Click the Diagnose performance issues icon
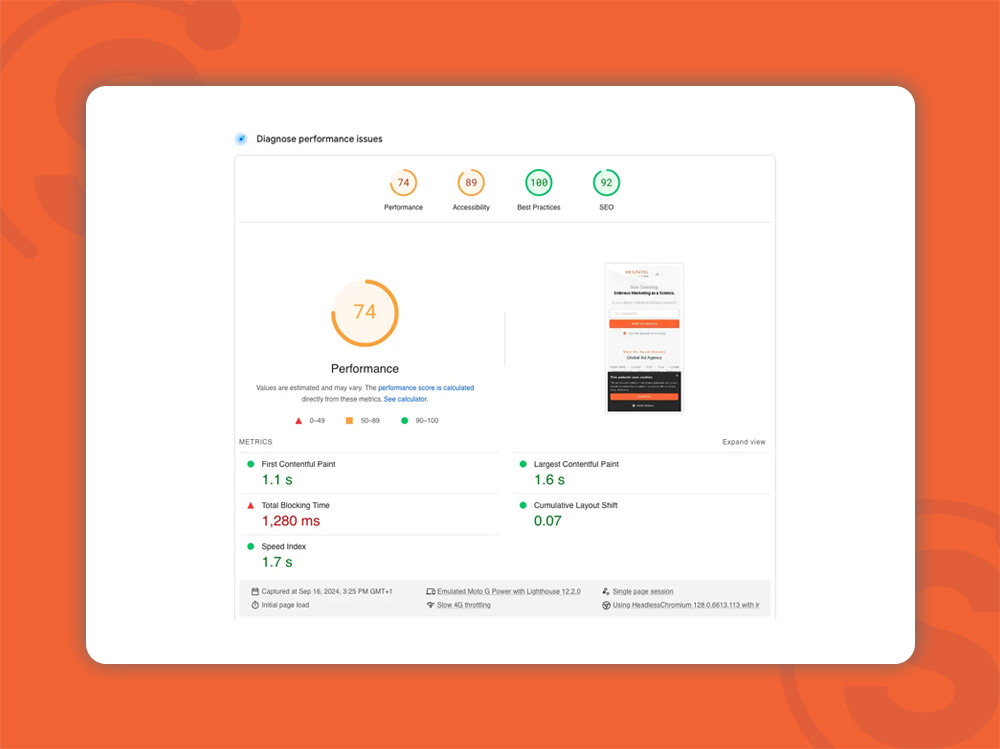Image resolution: width=1000 pixels, height=749 pixels. [x=241, y=139]
